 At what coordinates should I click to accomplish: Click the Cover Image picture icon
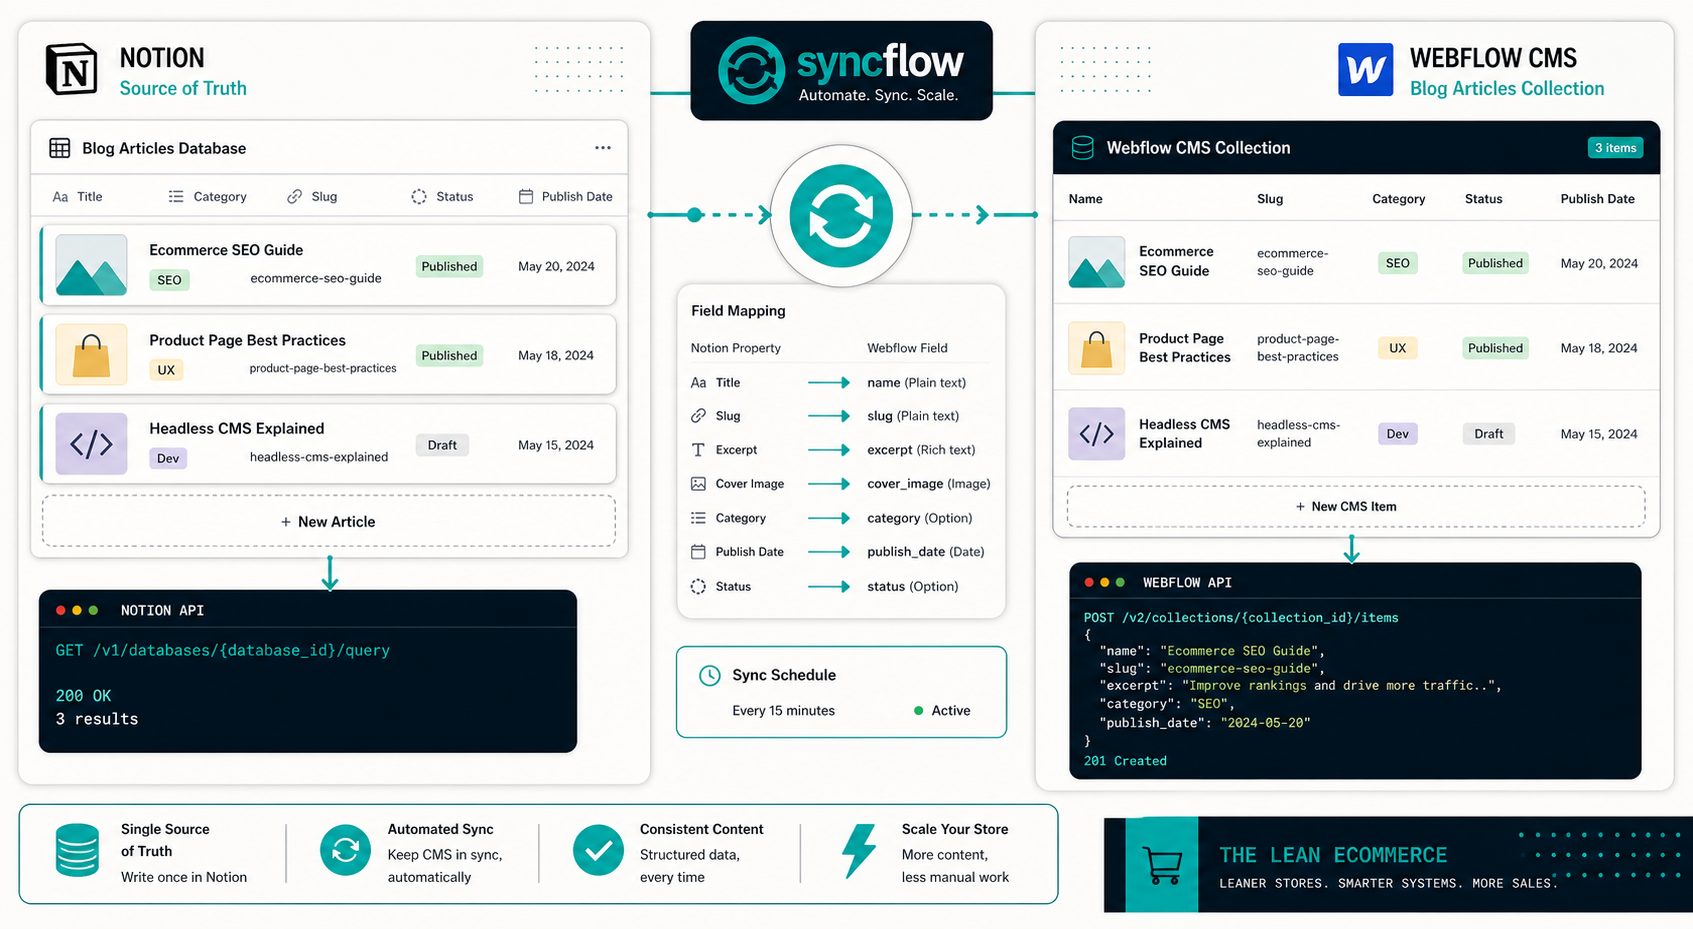coord(698,484)
